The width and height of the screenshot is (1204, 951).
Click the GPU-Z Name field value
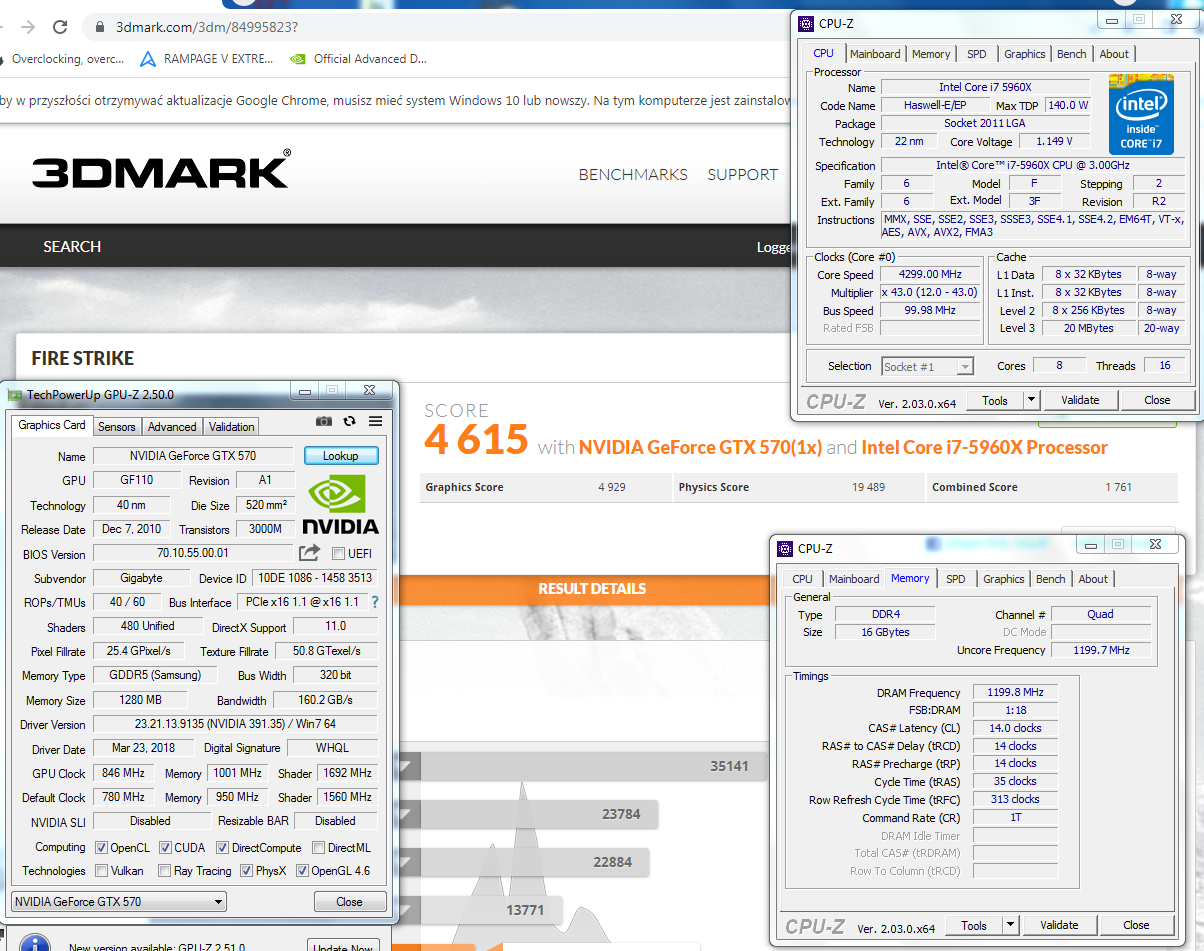193,456
